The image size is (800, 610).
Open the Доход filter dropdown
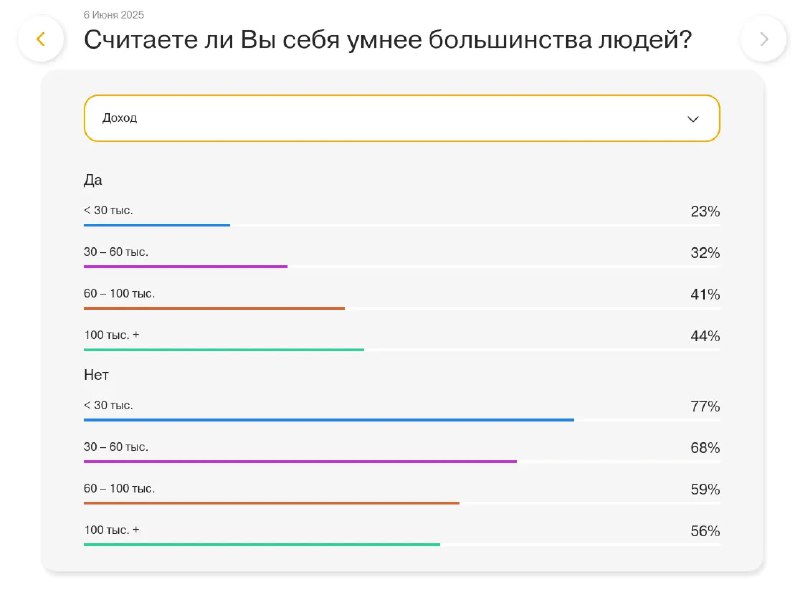coord(401,118)
